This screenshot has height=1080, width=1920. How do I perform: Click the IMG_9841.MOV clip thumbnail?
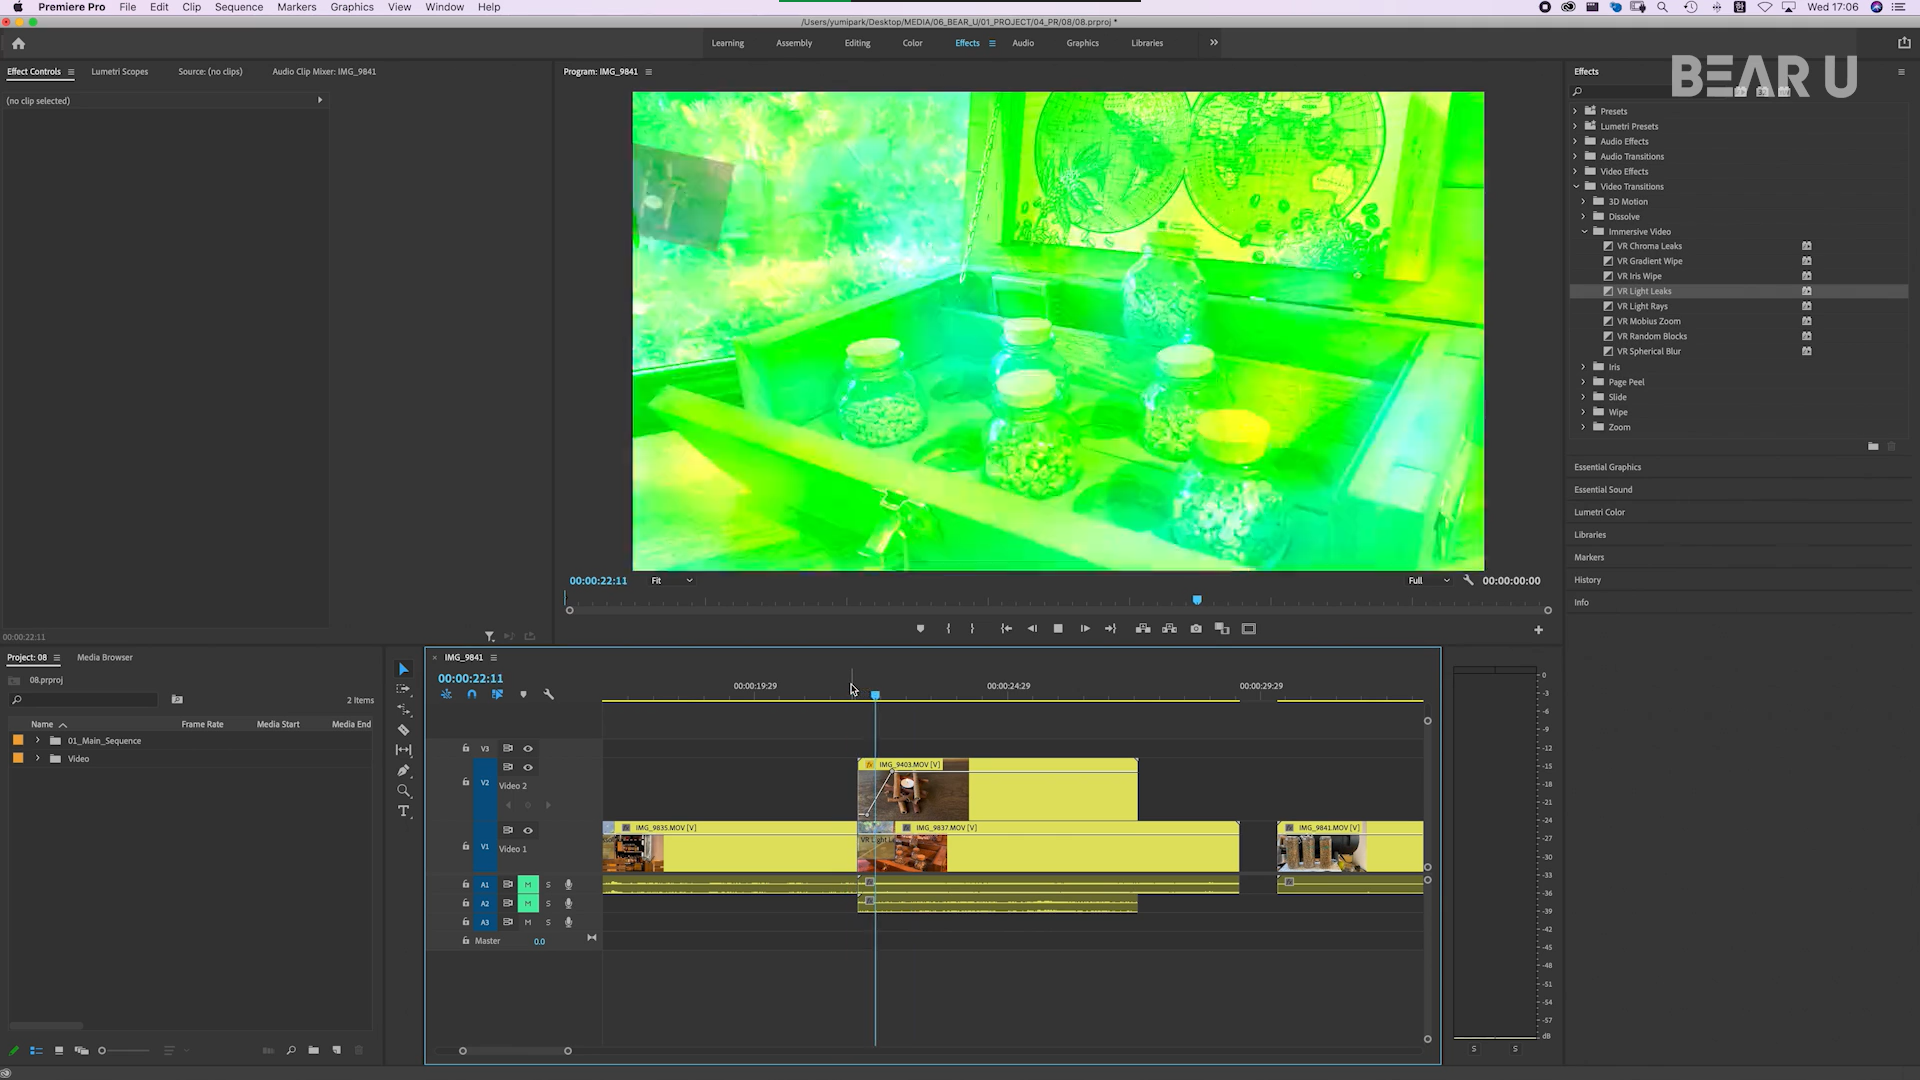pyautogui.click(x=1320, y=853)
